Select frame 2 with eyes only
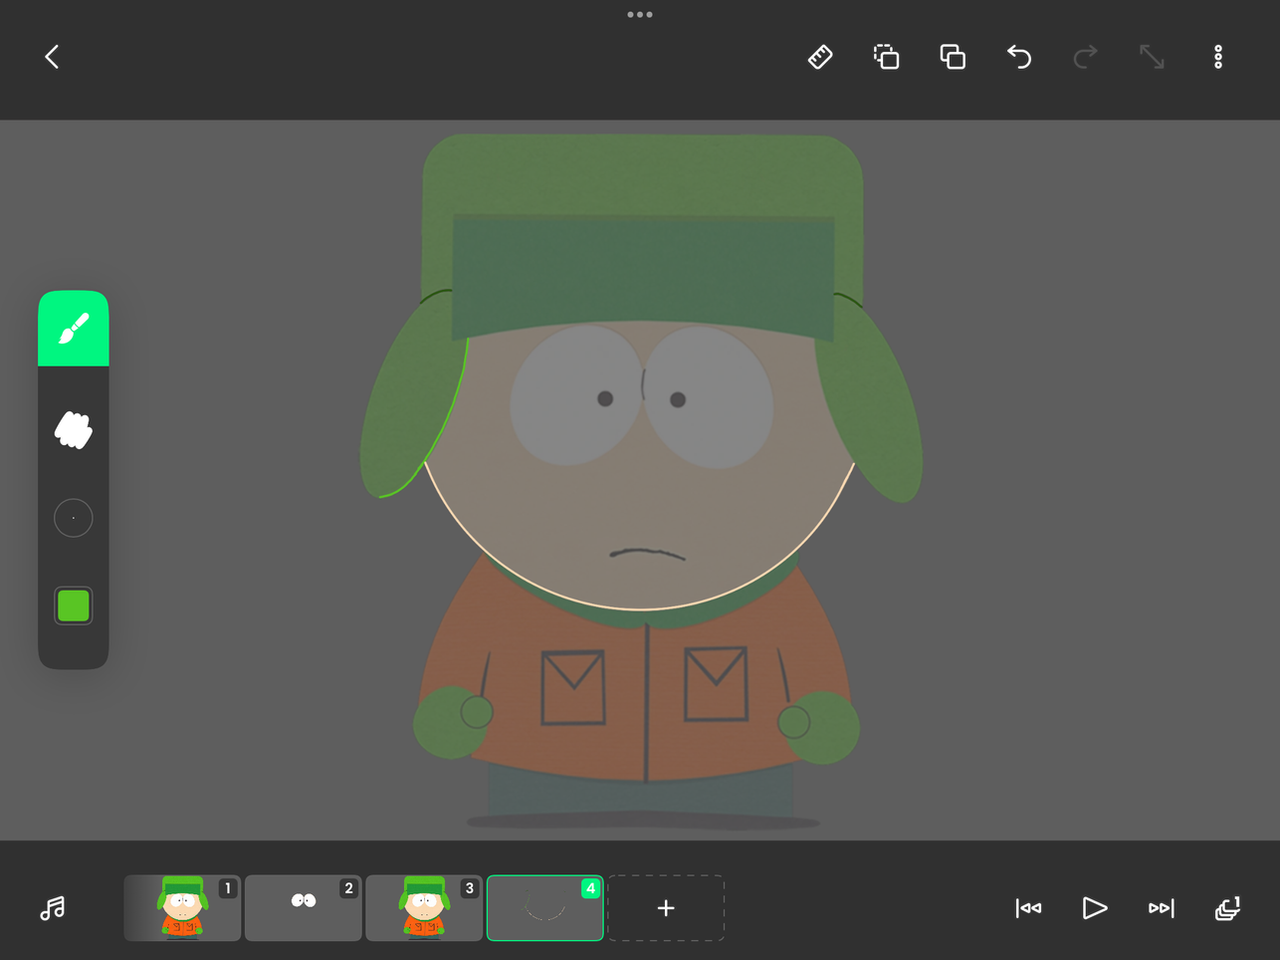Screen dimensions: 1280x960 303,908
